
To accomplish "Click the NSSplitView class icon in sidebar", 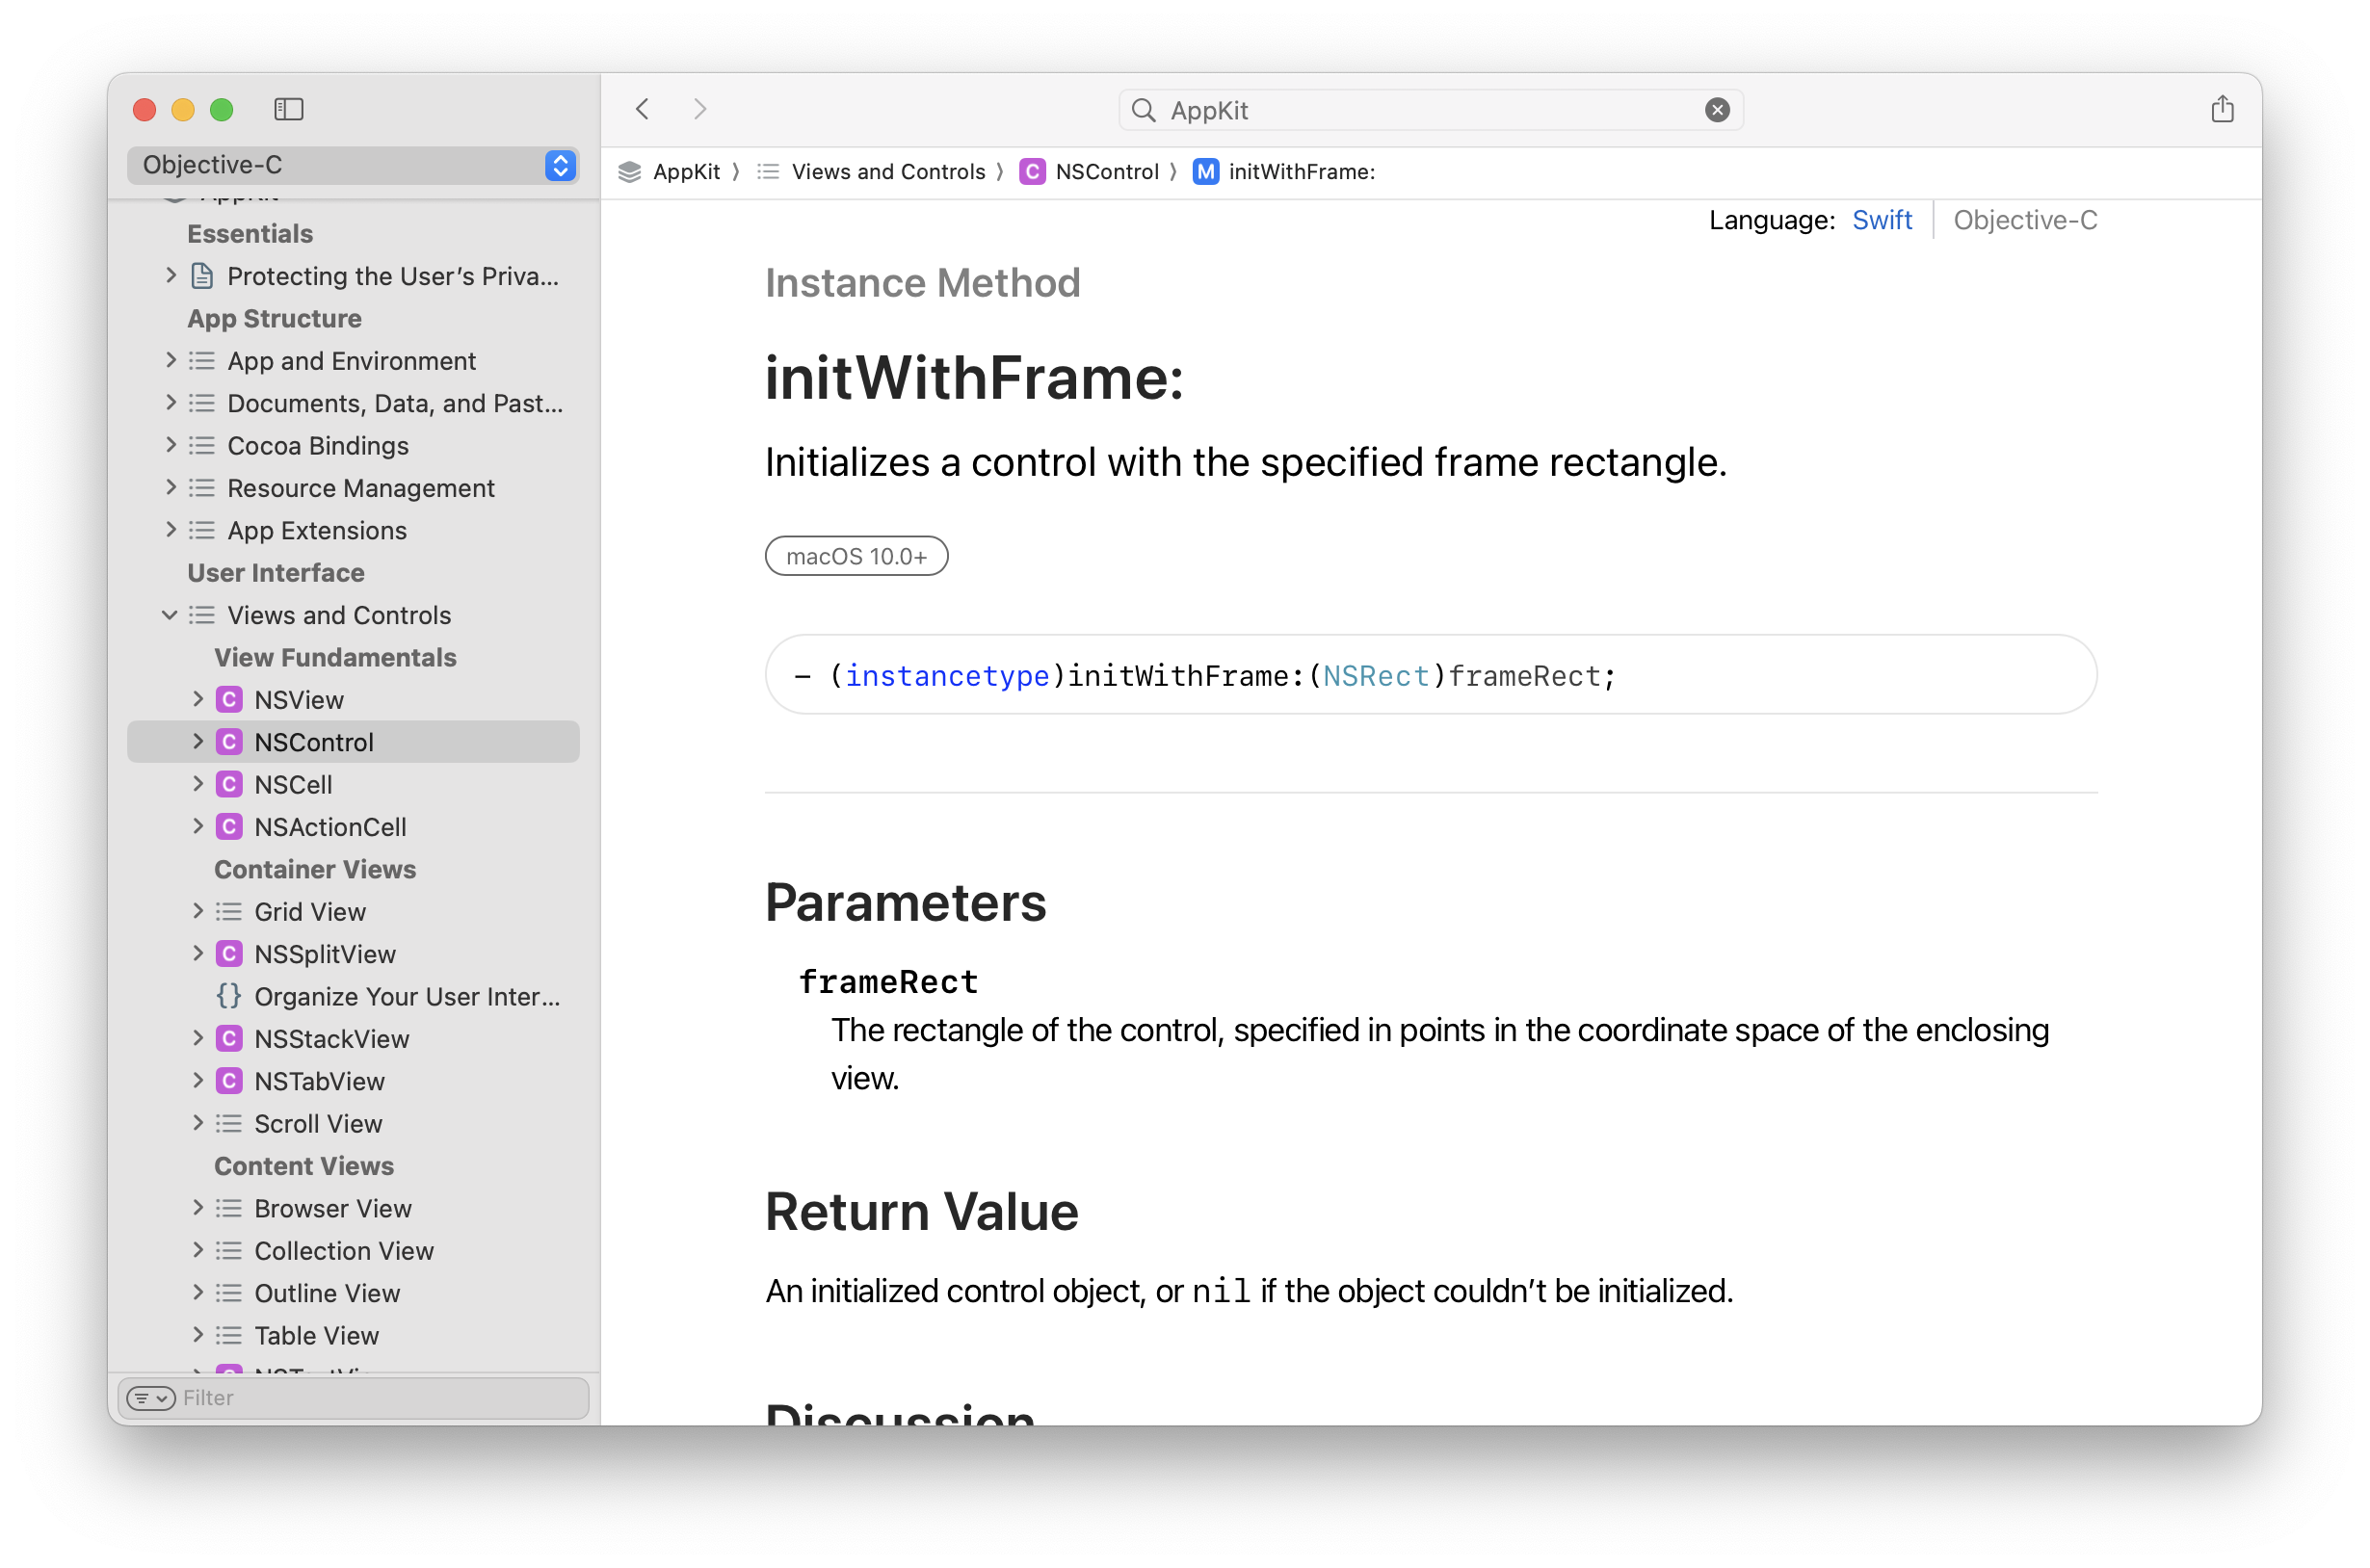I will [229, 952].
